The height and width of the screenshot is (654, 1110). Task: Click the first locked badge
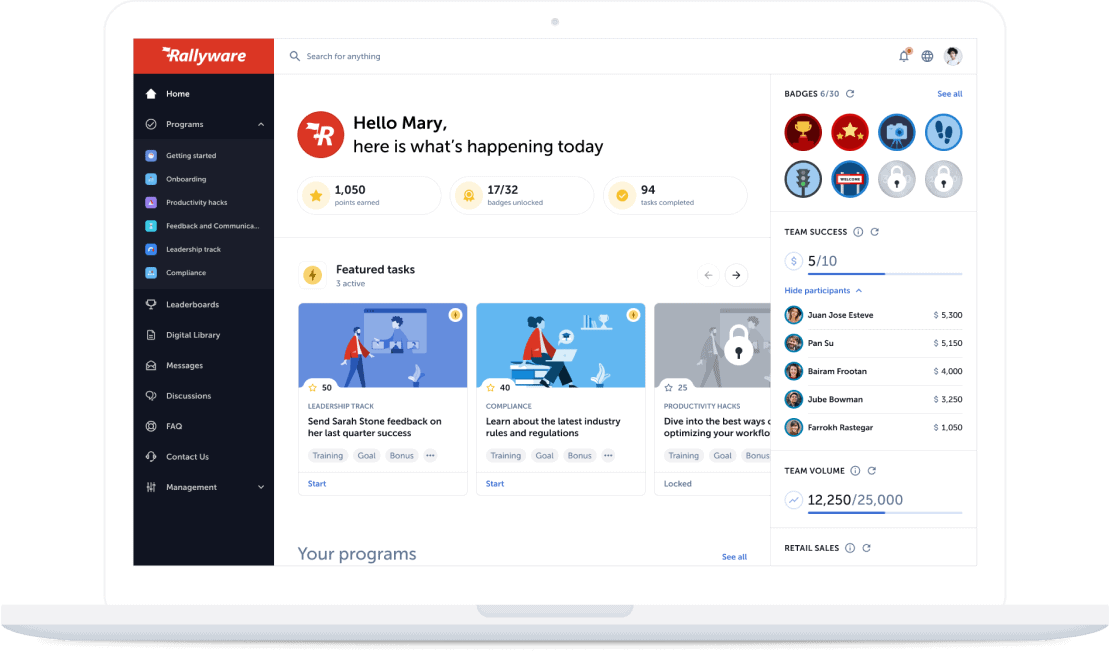coord(897,179)
